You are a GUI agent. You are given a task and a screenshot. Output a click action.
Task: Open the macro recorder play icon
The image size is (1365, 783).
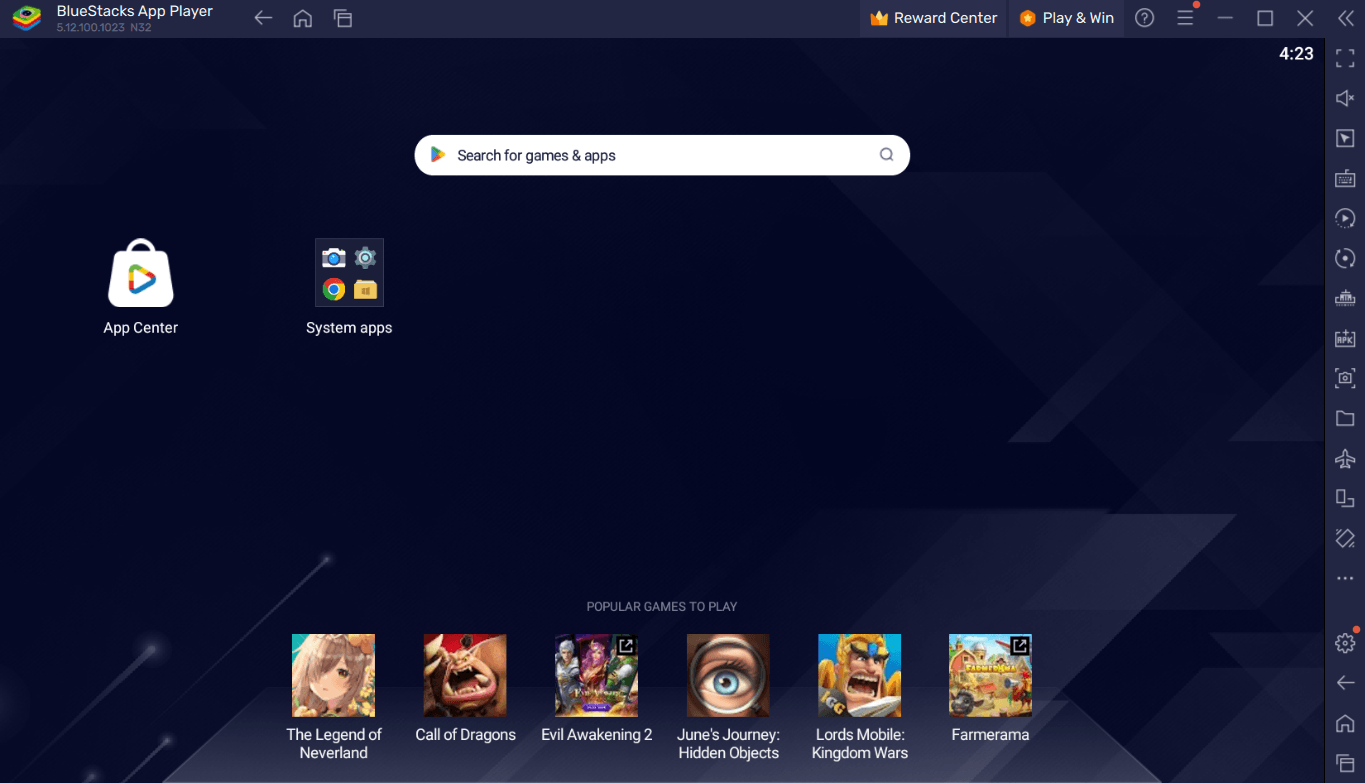1345,218
